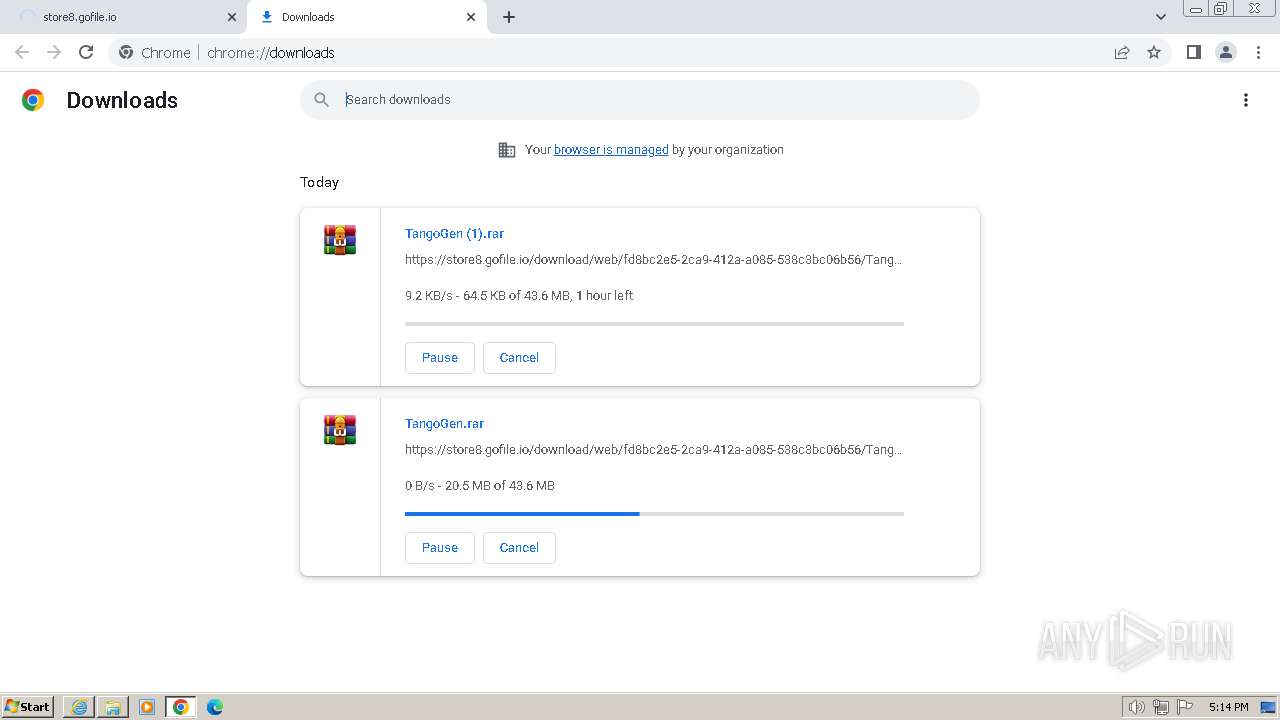Click the source URL of TangoGen.rar

653,450
